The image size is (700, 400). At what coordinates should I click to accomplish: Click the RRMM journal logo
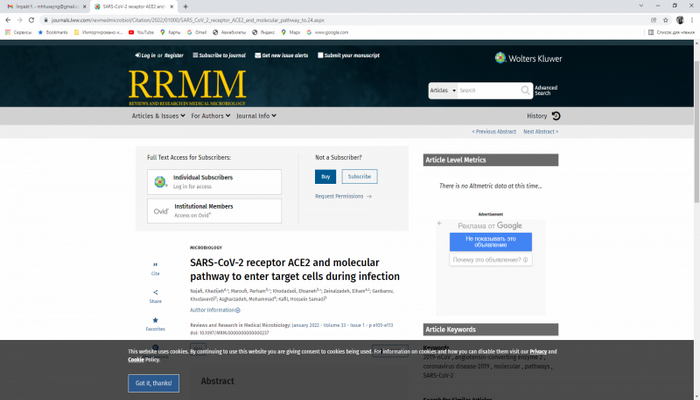(x=187, y=86)
